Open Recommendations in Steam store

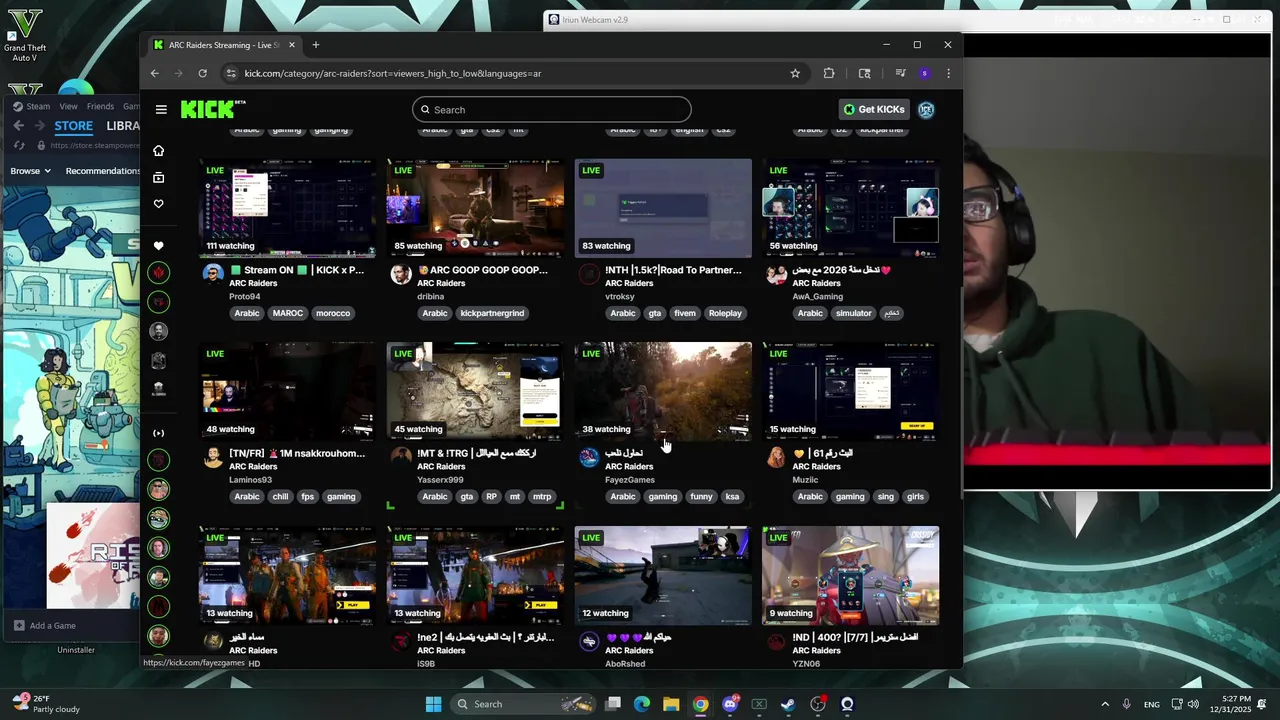tap(102, 171)
